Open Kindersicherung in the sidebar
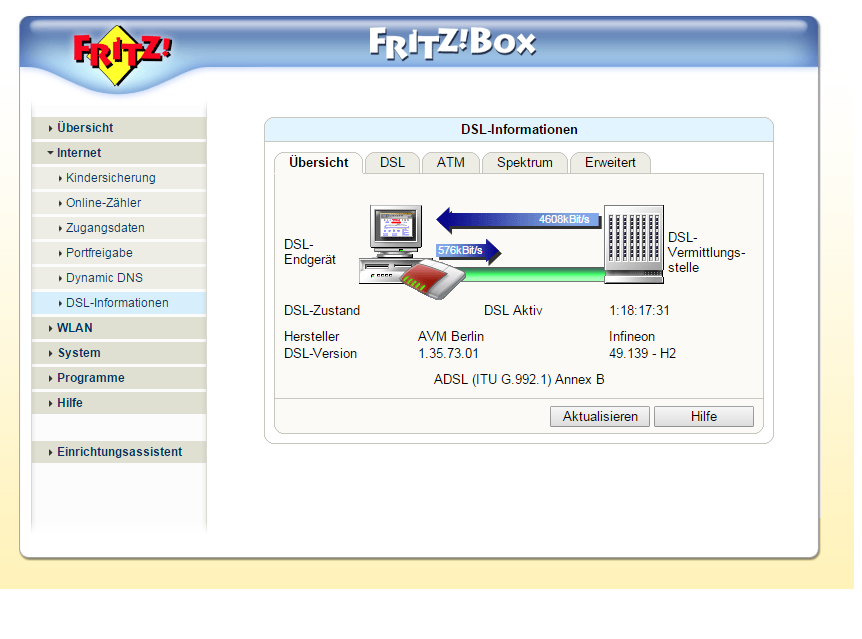The width and height of the screenshot is (862, 639). [x=119, y=178]
